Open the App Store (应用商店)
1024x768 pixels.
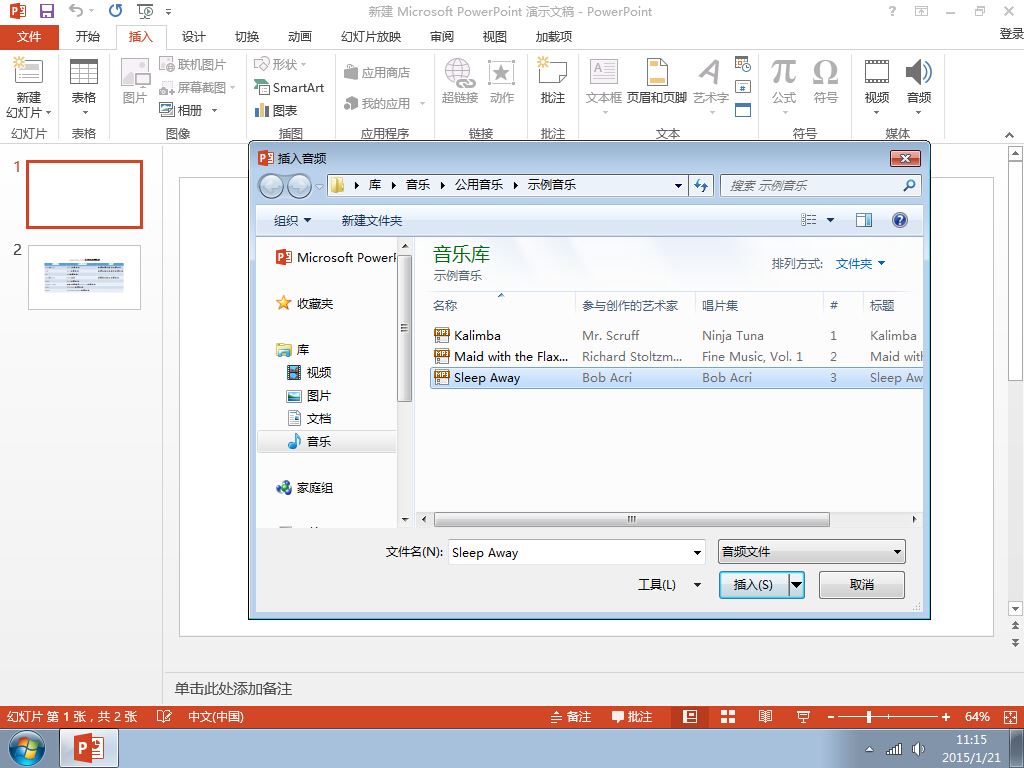378,72
